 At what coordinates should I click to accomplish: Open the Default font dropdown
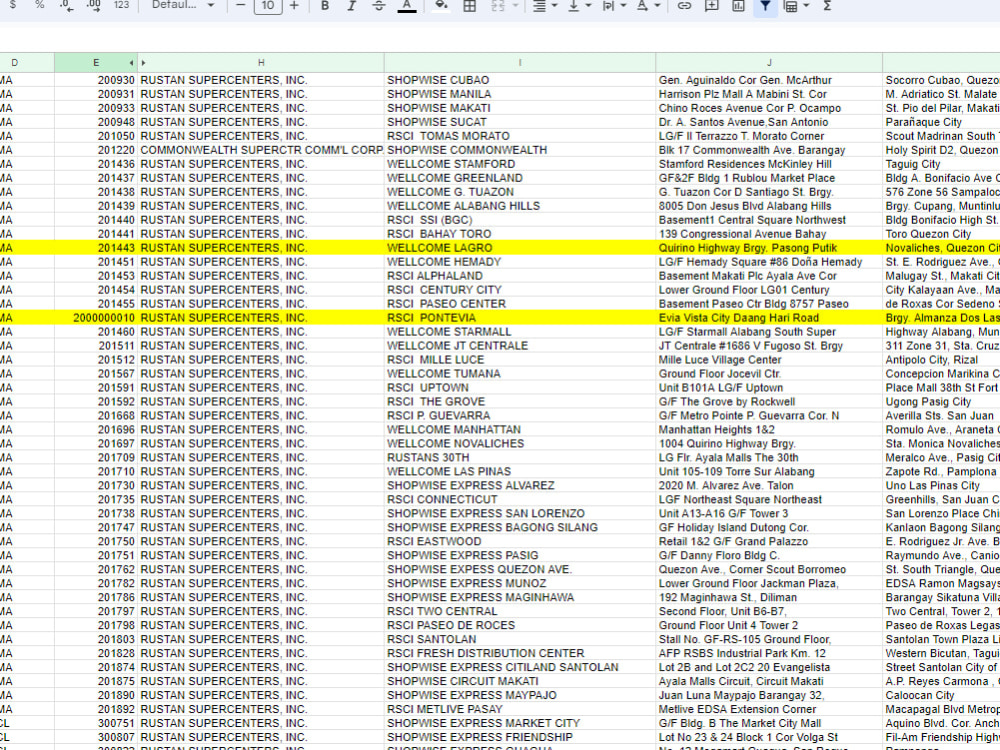[183, 5]
